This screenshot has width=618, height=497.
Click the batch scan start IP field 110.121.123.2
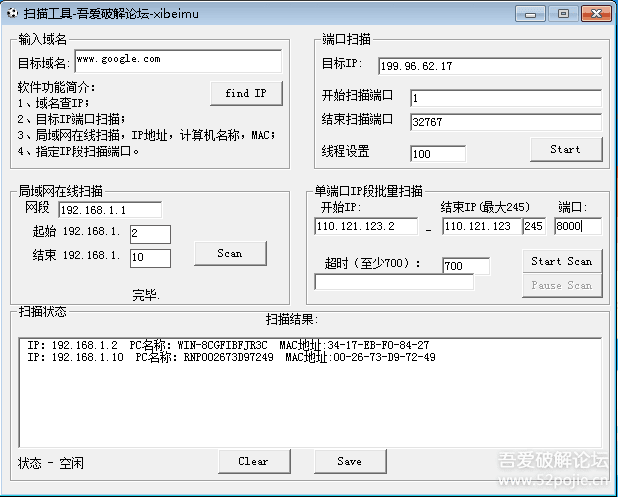(x=365, y=227)
